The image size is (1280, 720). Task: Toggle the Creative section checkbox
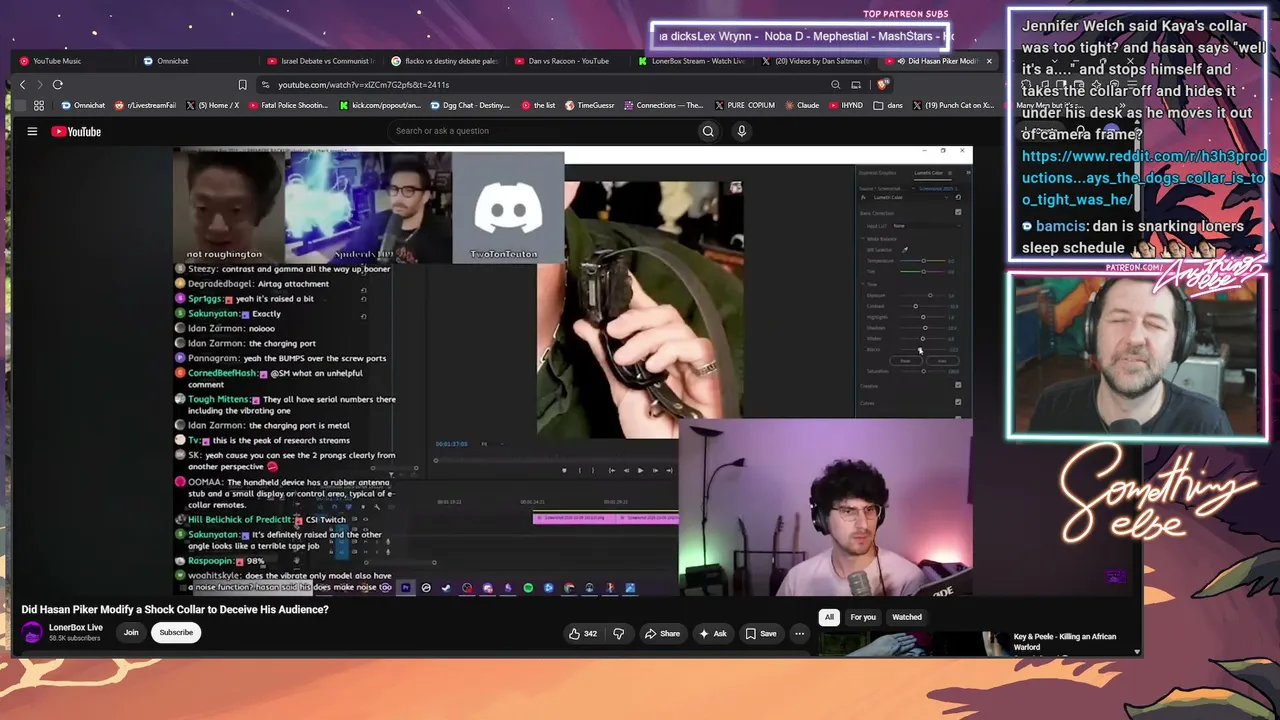click(958, 385)
